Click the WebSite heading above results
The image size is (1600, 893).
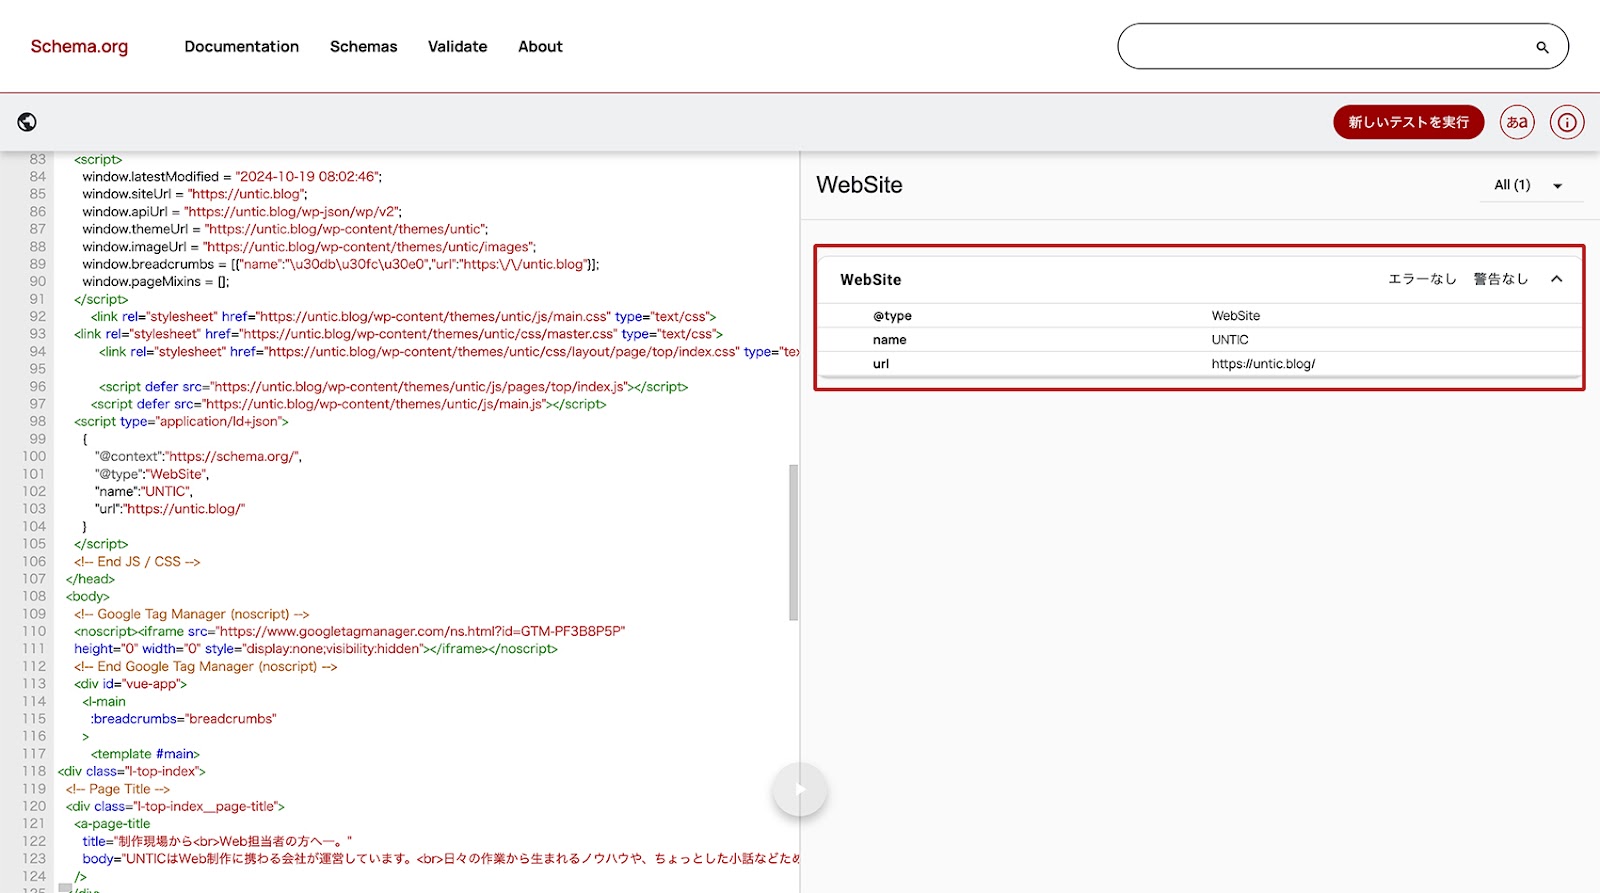coord(859,185)
